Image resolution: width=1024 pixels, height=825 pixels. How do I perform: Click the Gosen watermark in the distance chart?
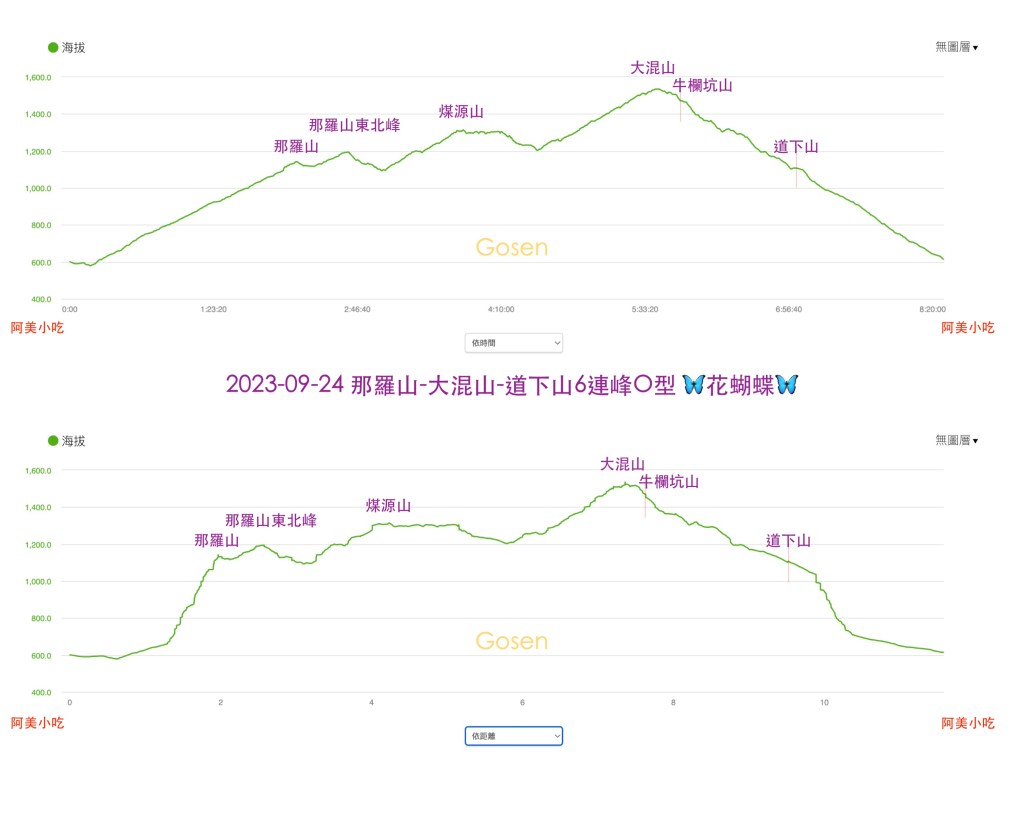[512, 641]
